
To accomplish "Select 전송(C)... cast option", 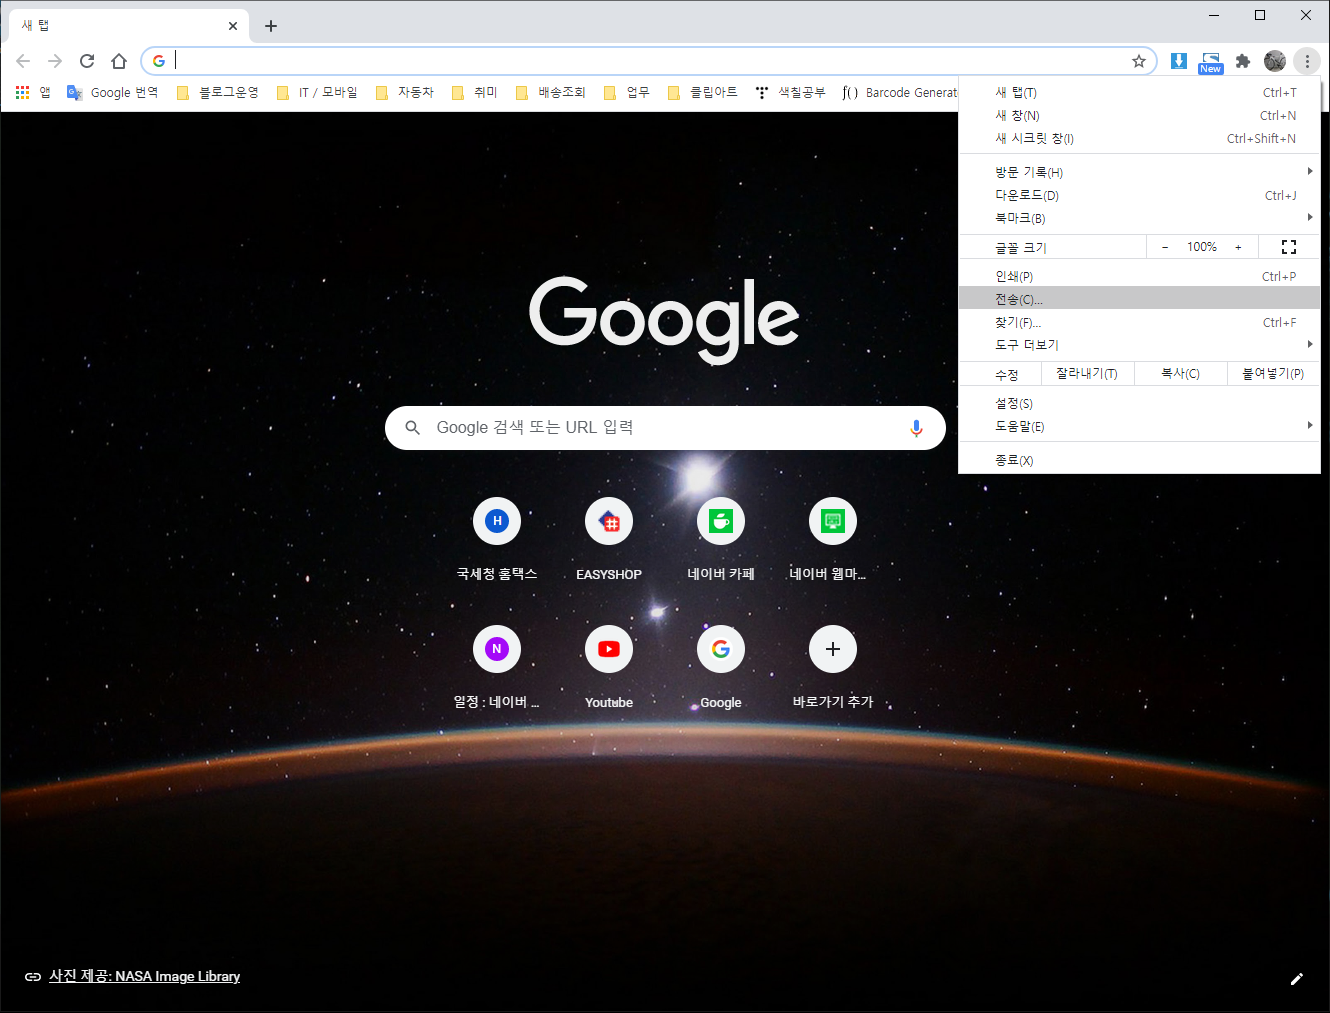I will pyautogui.click(x=1139, y=299).
